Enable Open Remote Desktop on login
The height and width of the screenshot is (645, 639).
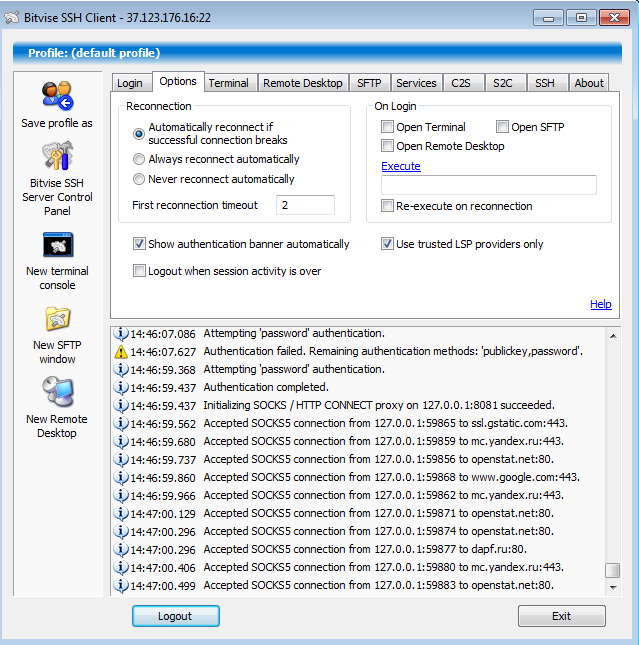(x=387, y=146)
